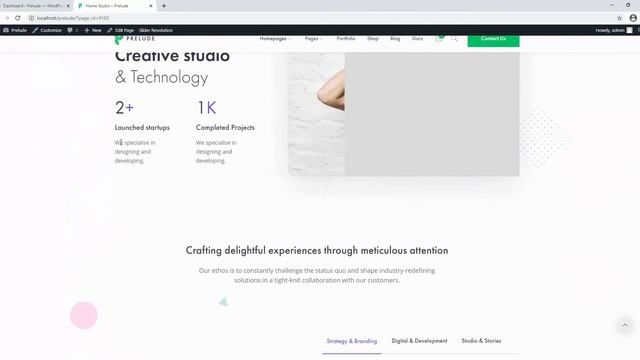This screenshot has height=360, width=640.
Task: Switch to the Digital & Development tab
Action: click(x=419, y=341)
